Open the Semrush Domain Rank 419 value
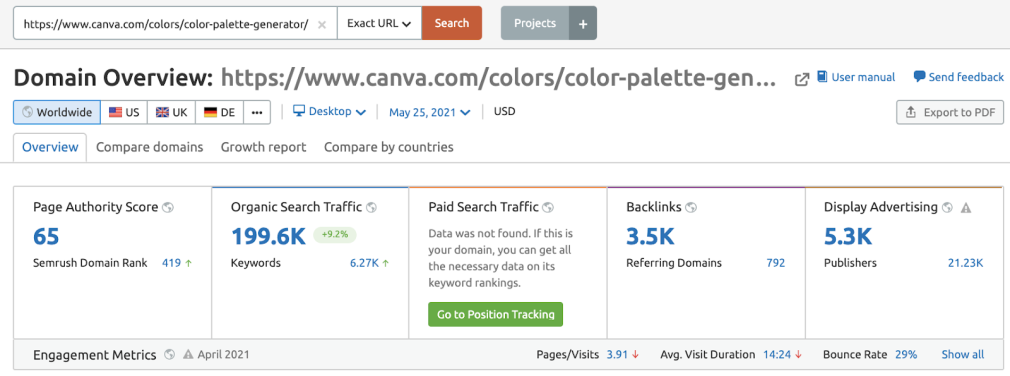Viewport: 1010px width, 376px height. click(x=171, y=263)
